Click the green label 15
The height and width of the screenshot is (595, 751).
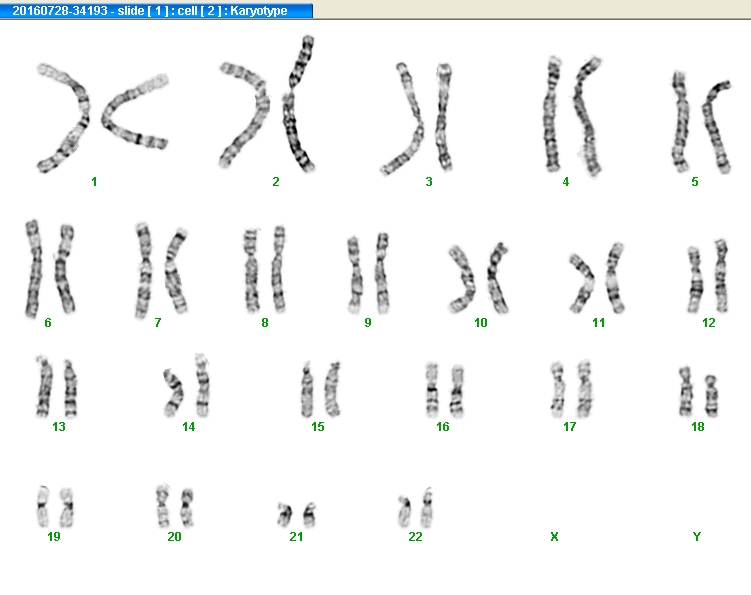318,427
